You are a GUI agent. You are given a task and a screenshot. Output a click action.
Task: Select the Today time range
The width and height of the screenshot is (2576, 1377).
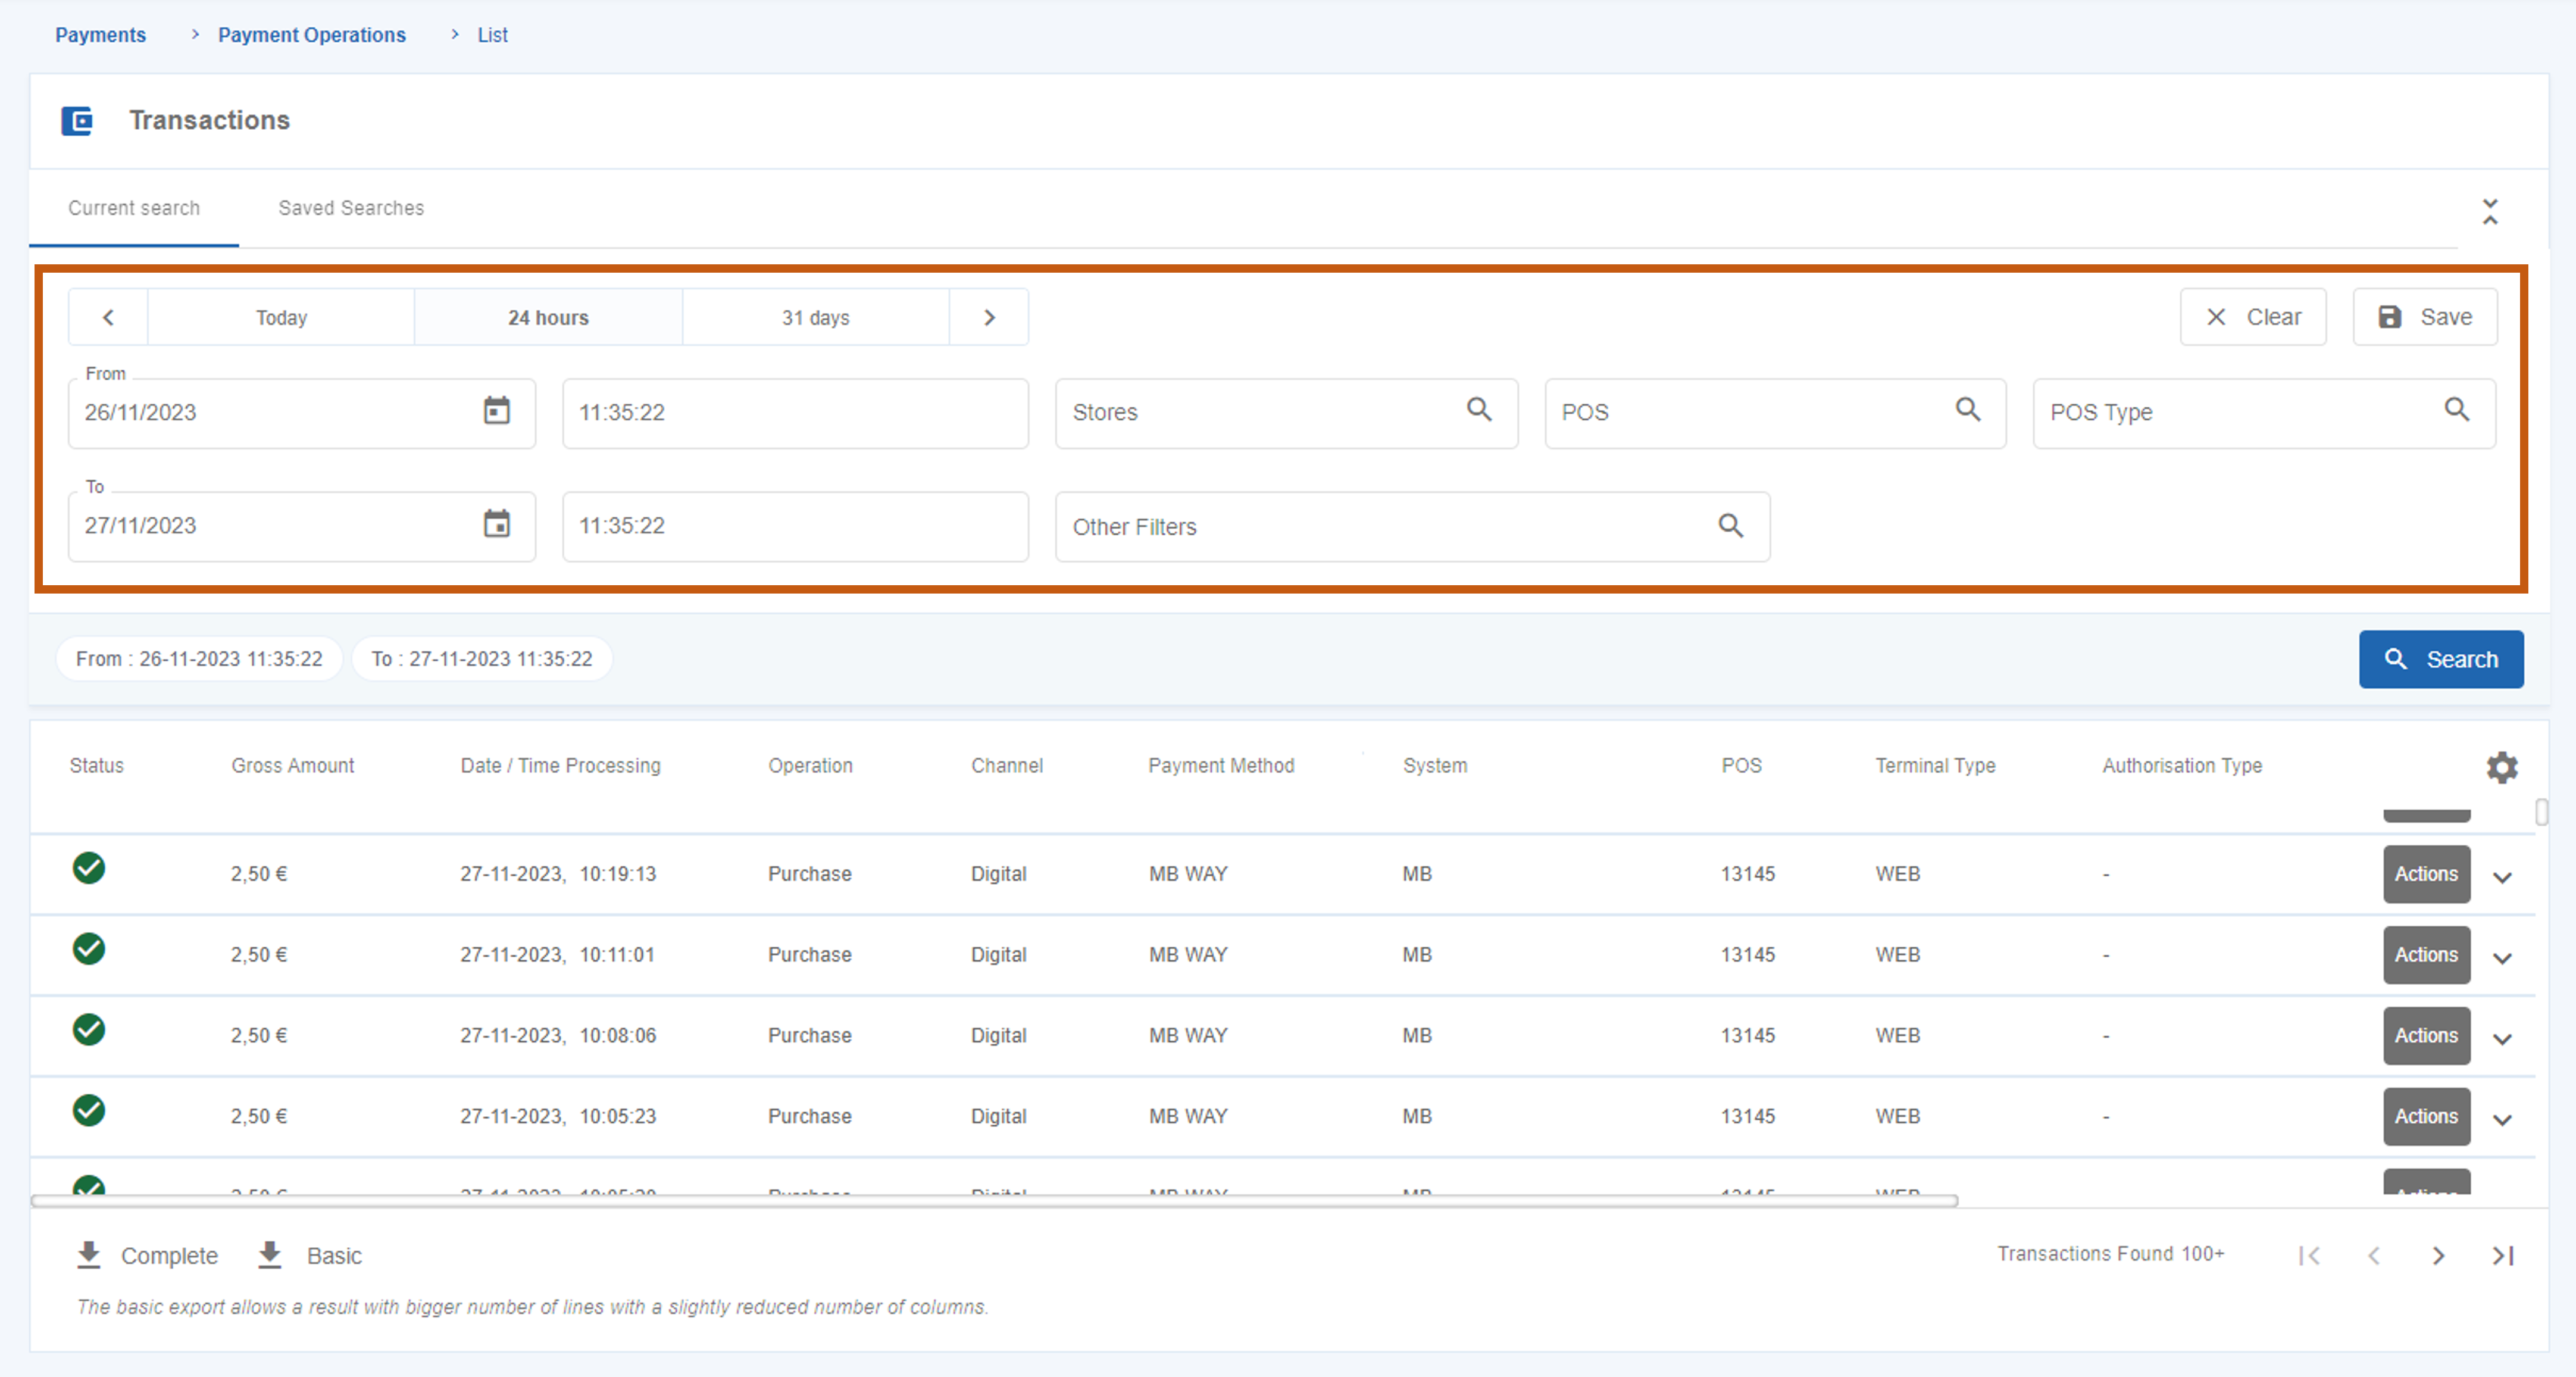[281, 317]
